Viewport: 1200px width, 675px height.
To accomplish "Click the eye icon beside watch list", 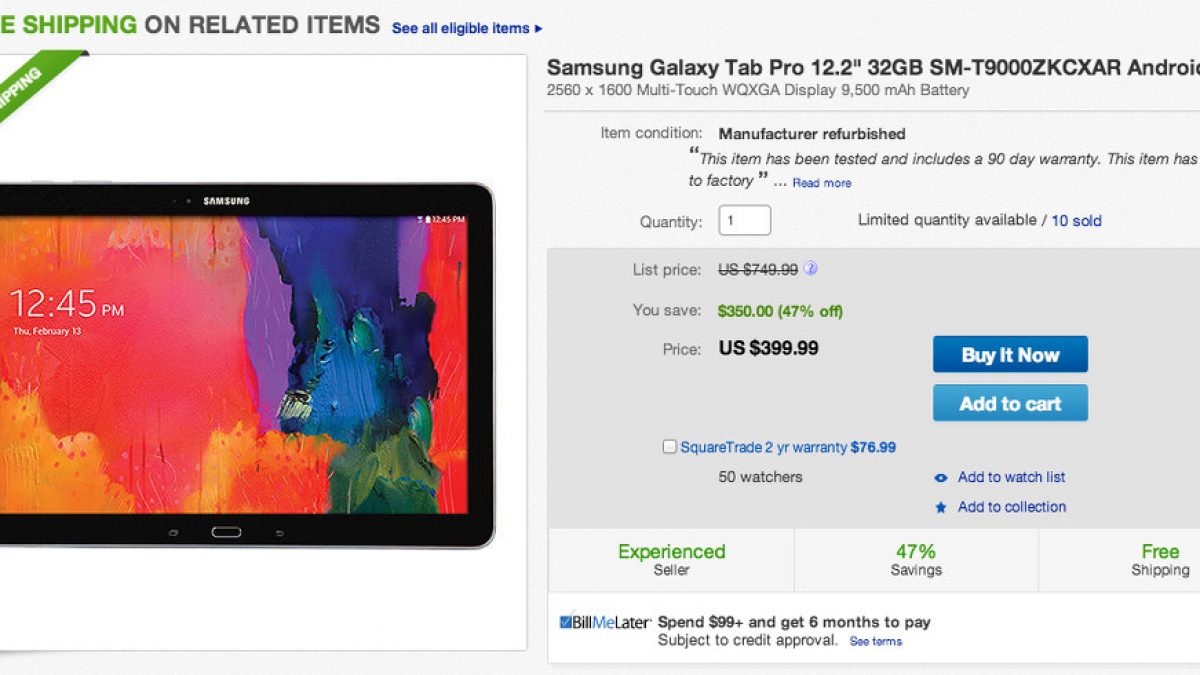I will pos(940,478).
